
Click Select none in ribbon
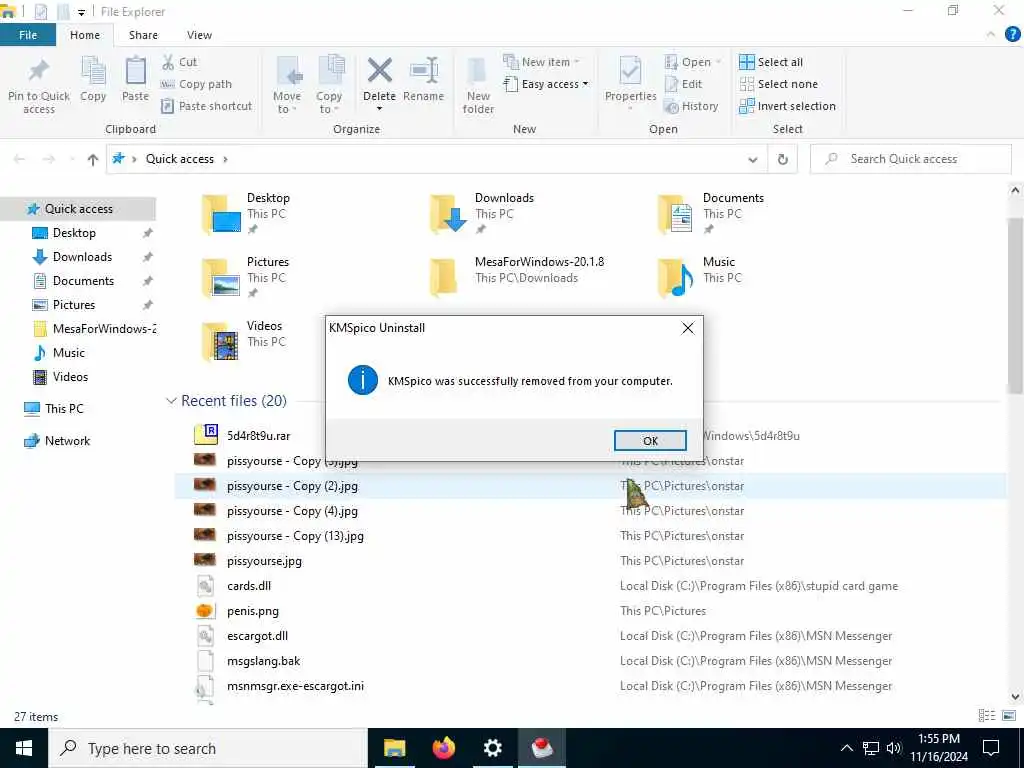pos(778,84)
